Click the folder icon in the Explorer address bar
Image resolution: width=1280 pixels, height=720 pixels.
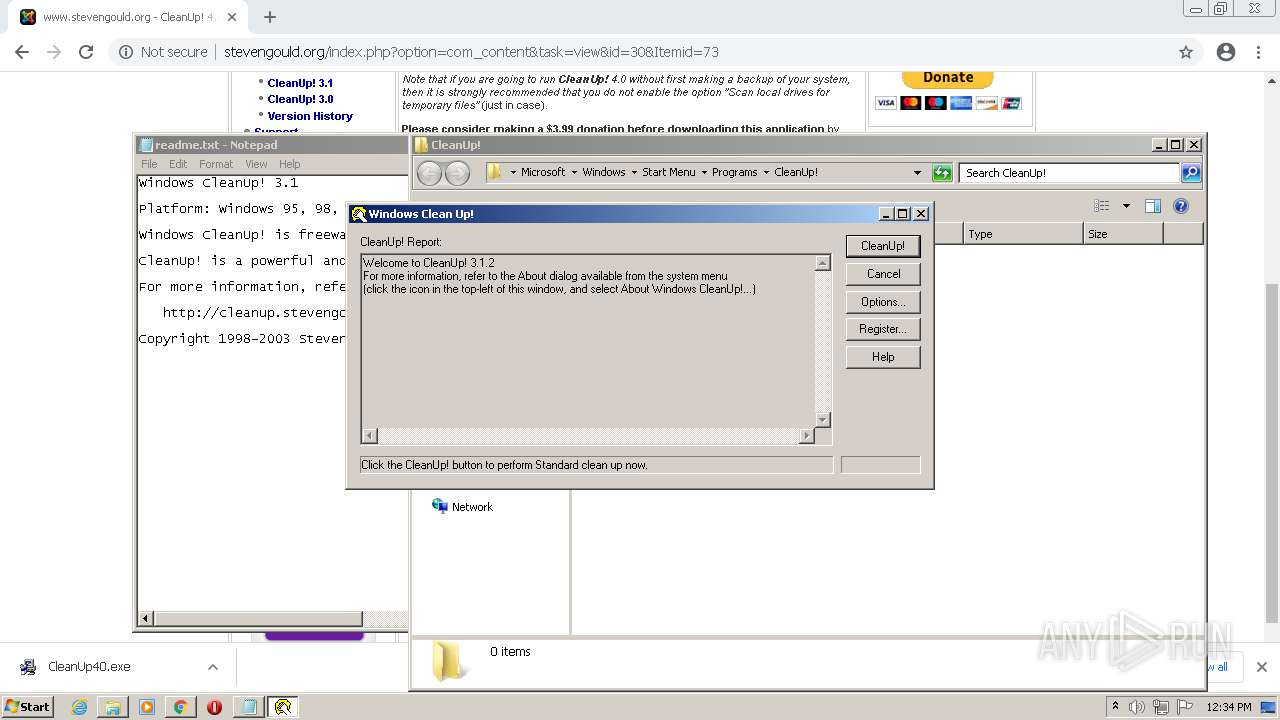(494, 172)
